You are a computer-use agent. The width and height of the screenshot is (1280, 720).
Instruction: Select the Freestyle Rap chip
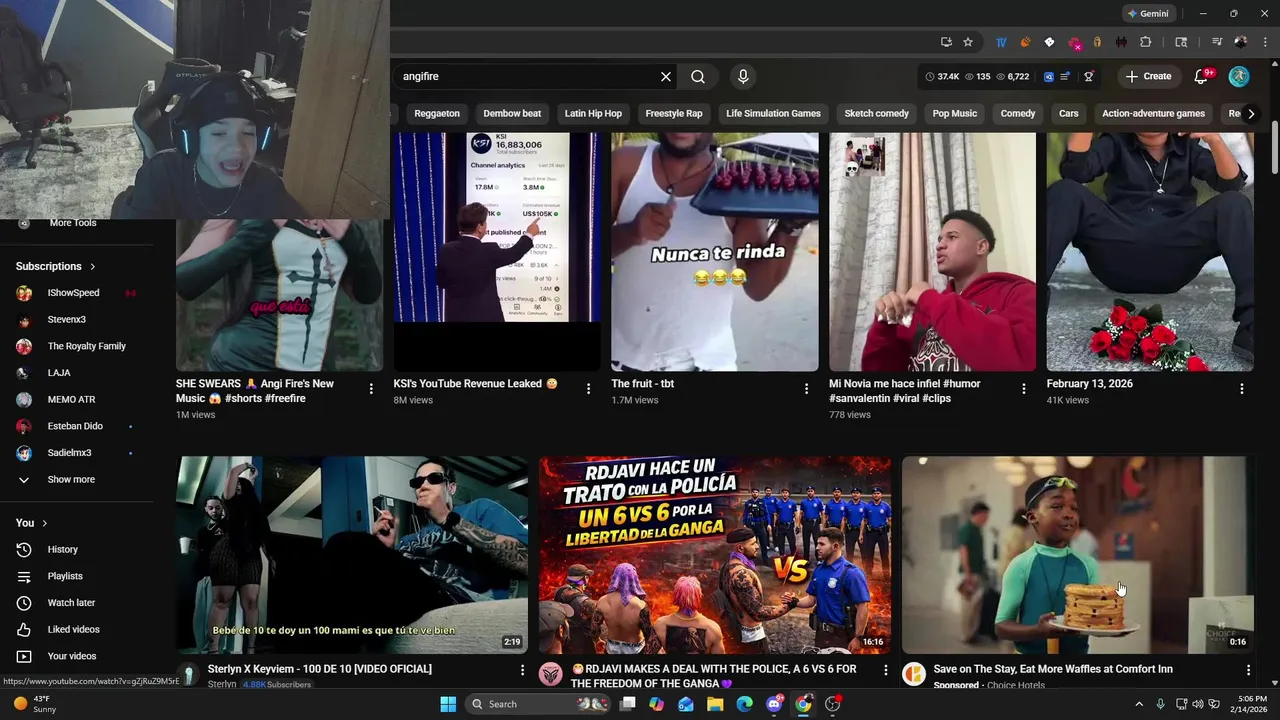click(674, 113)
